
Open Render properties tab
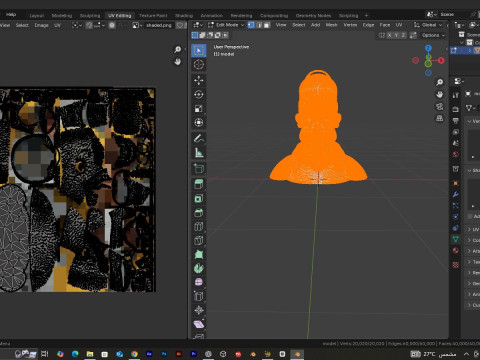click(456, 109)
